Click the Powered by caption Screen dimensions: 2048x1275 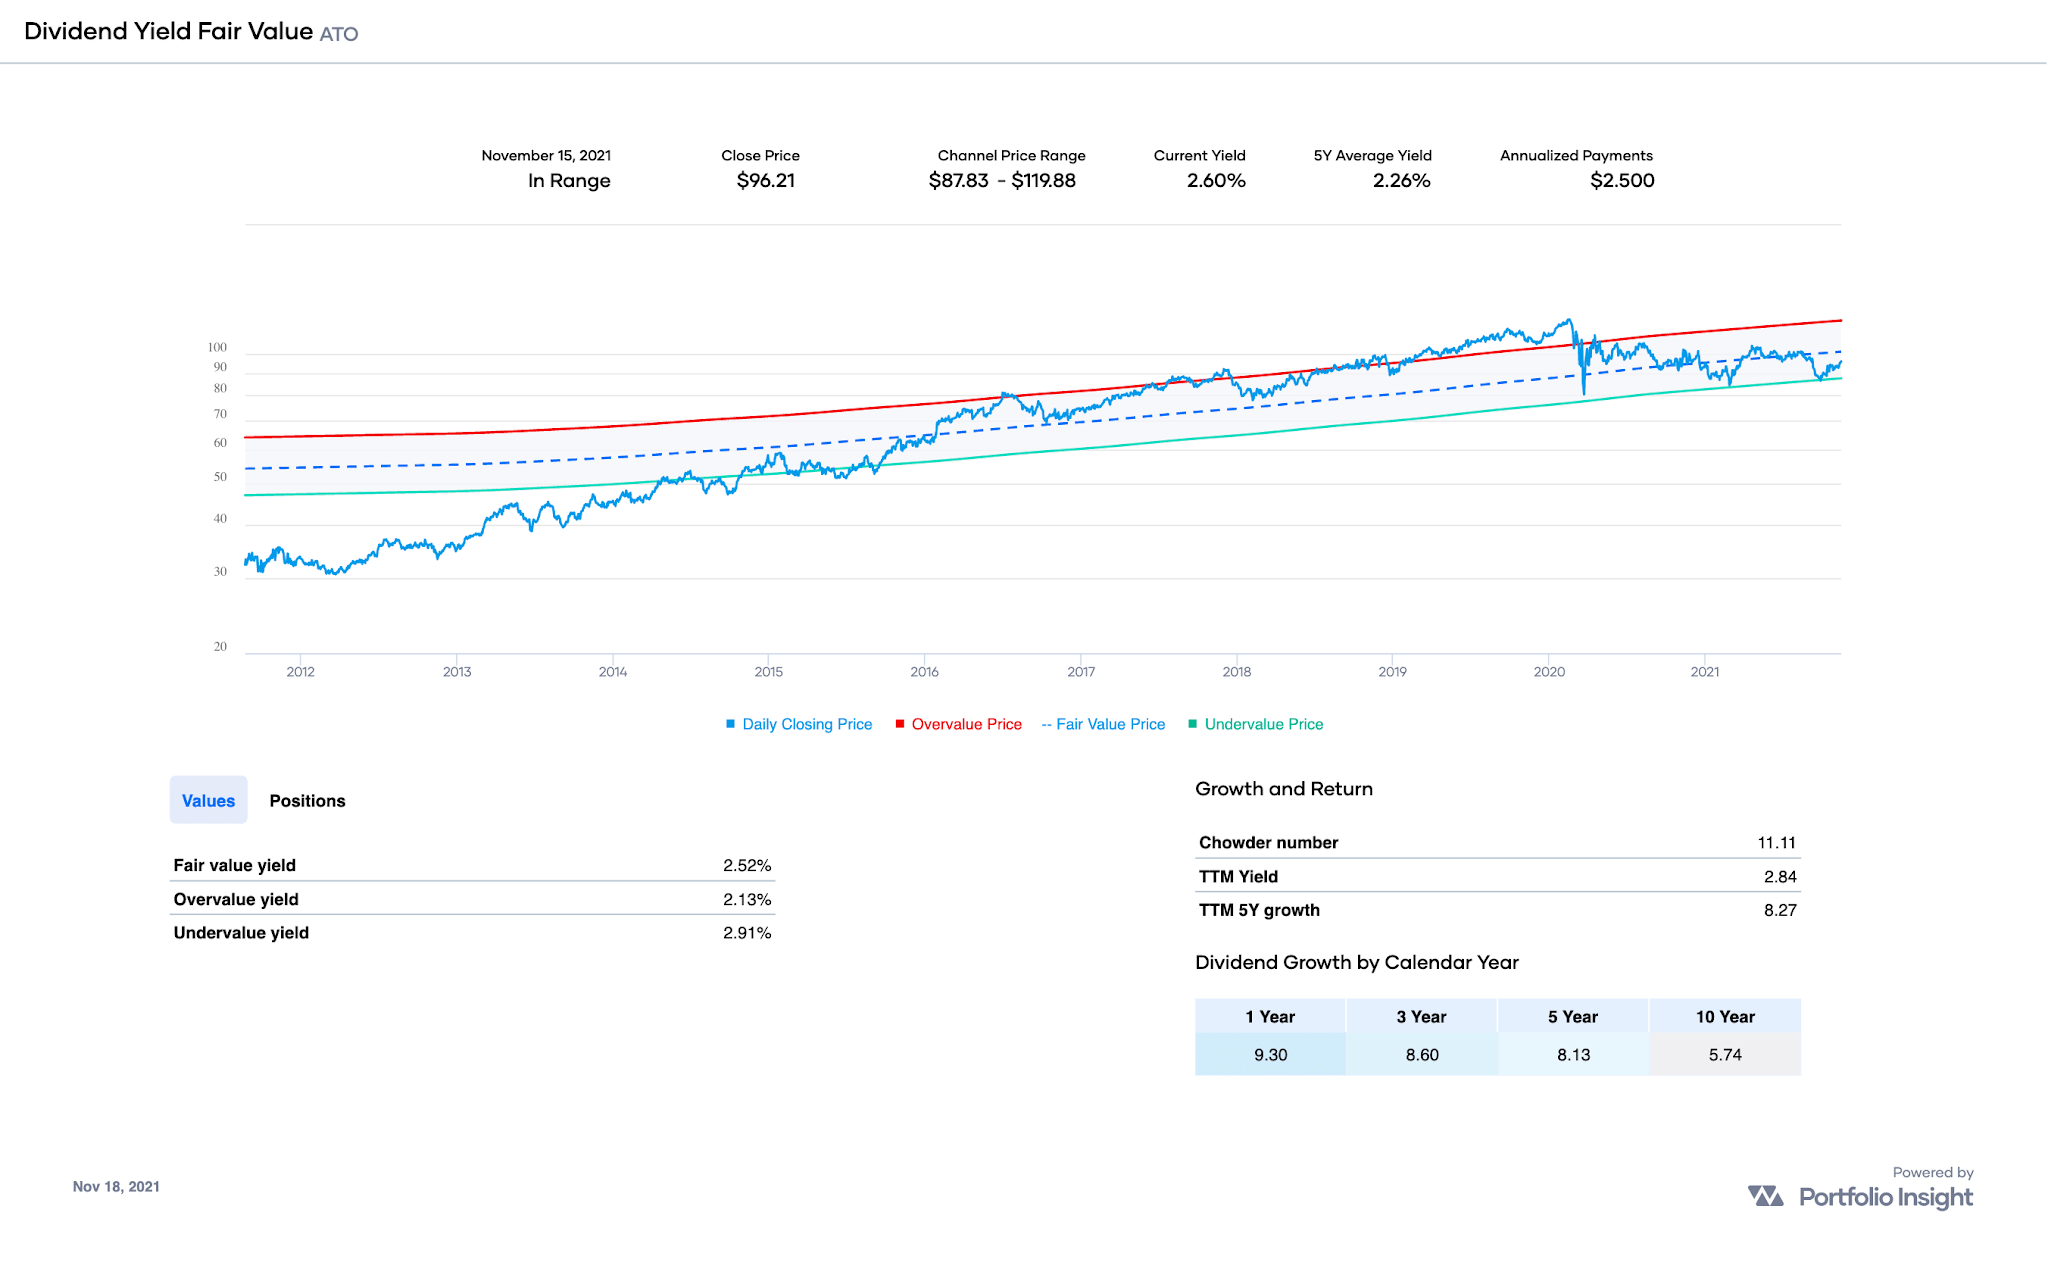1932,1172
